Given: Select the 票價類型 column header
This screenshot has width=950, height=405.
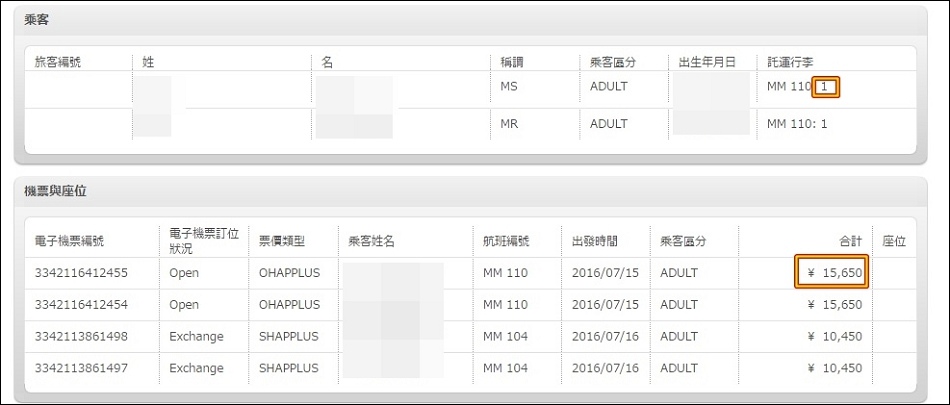Looking at the screenshot, I should (x=282, y=241).
